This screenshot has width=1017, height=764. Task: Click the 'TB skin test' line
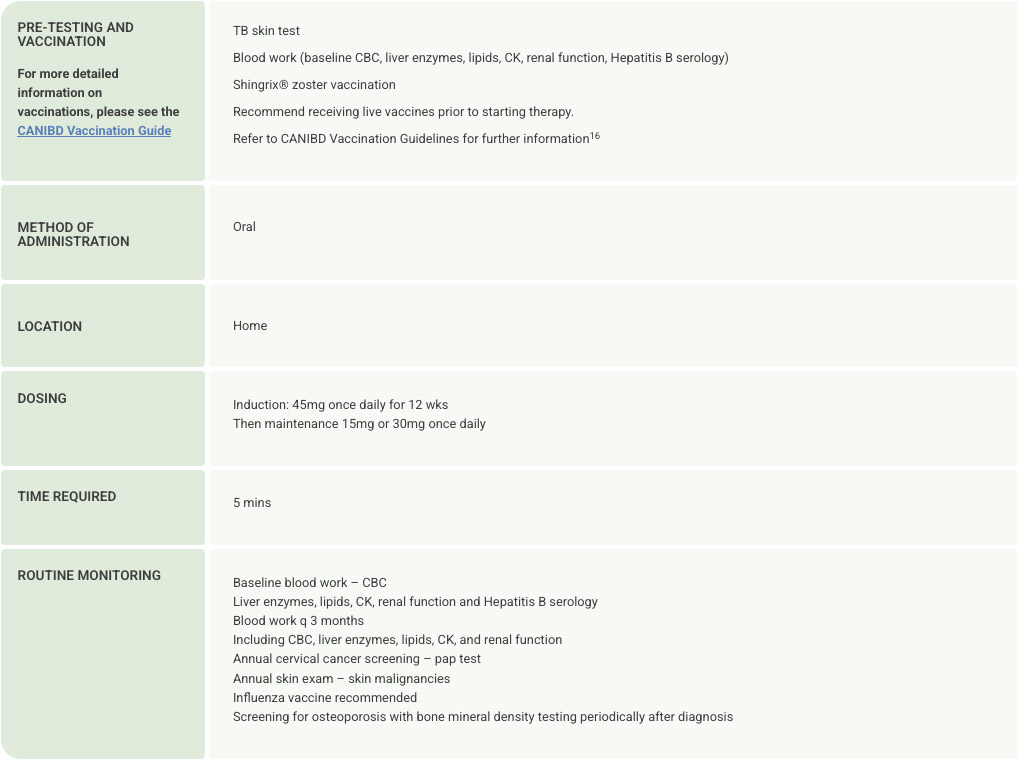coord(266,31)
